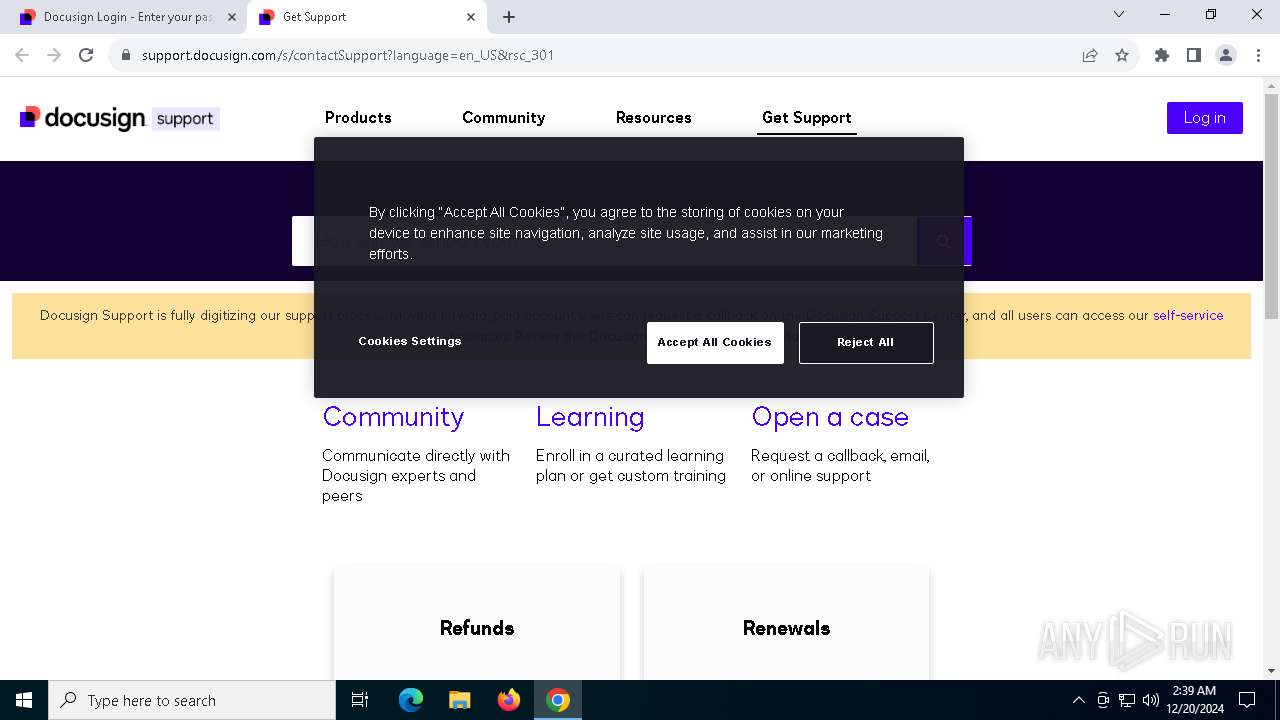Go forward using the browser forward arrow
The image size is (1280, 720).
click(54, 55)
